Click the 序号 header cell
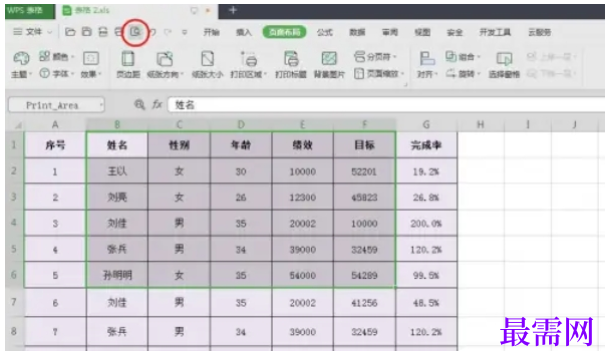This screenshot has width=612, height=363. (x=55, y=145)
